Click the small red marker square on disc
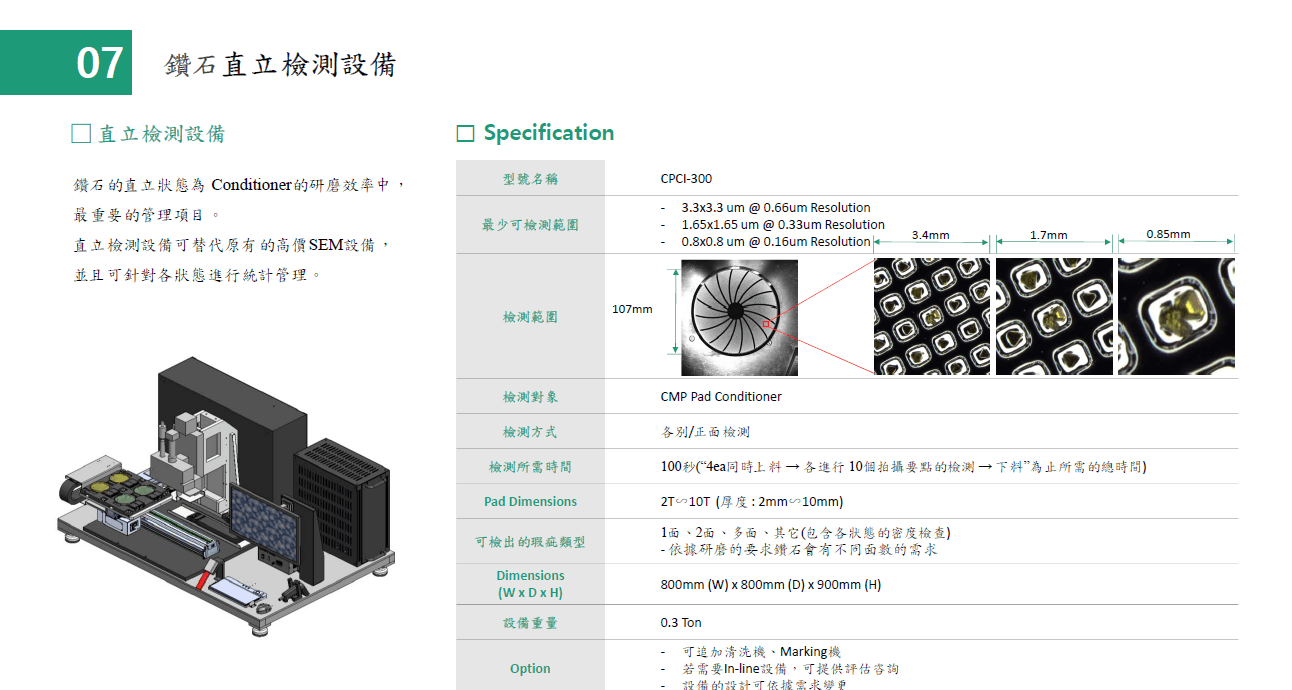1292x690 pixels. point(766,324)
